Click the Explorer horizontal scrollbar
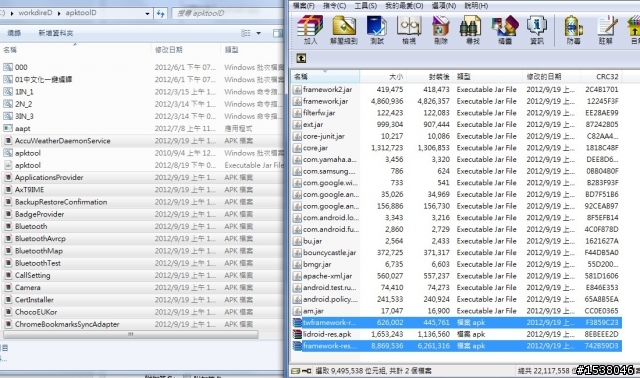The width and height of the screenshot is (640, 378). [131, 334]
